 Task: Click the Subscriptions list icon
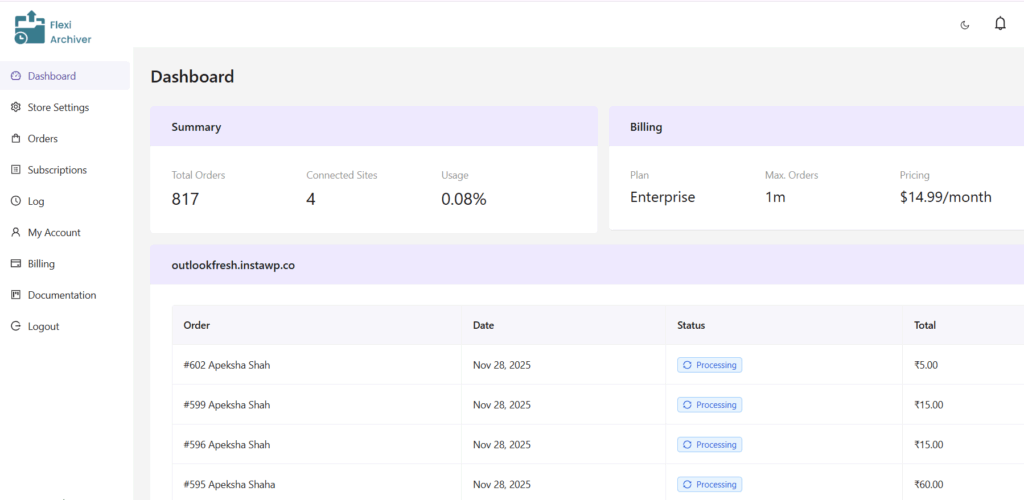[x=16, y=170]
